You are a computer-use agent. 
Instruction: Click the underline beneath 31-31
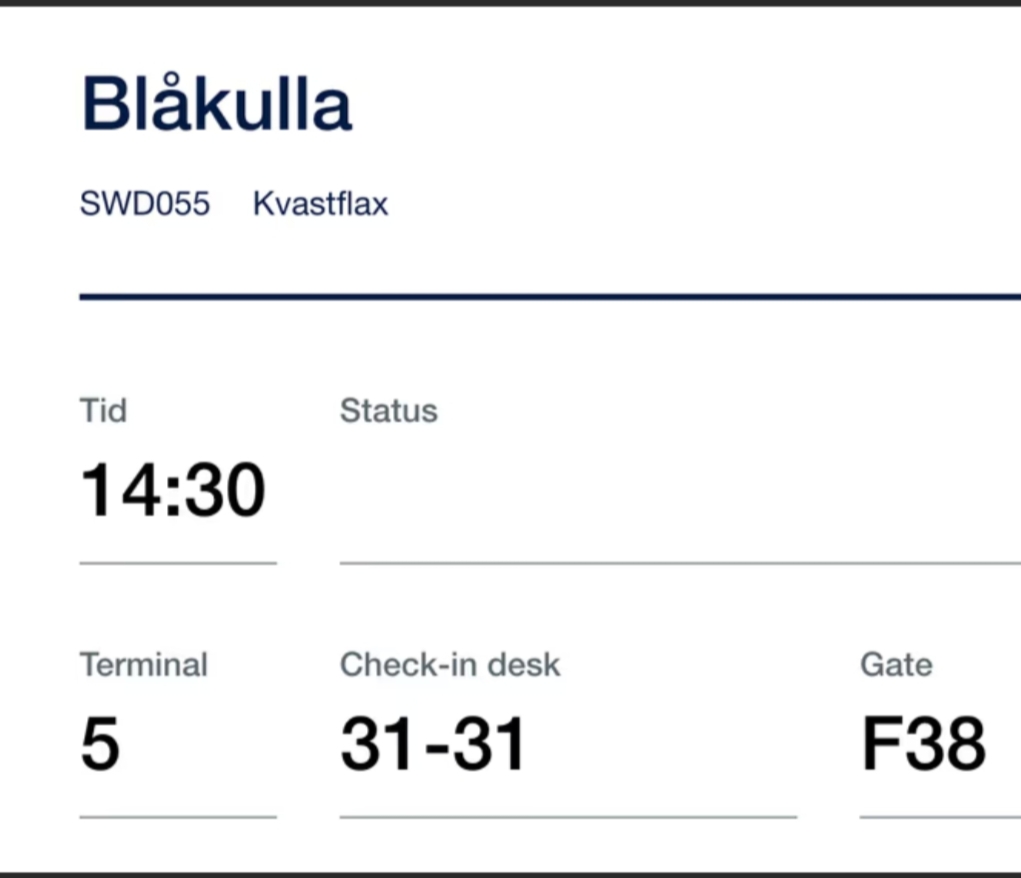coord(568,817)
